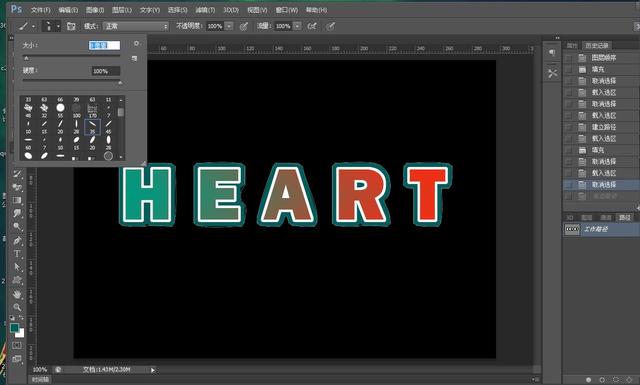This screenshot has width=640, height=385.
Task: Click the brush 大小 size slider handle
Action: (26, 59)
